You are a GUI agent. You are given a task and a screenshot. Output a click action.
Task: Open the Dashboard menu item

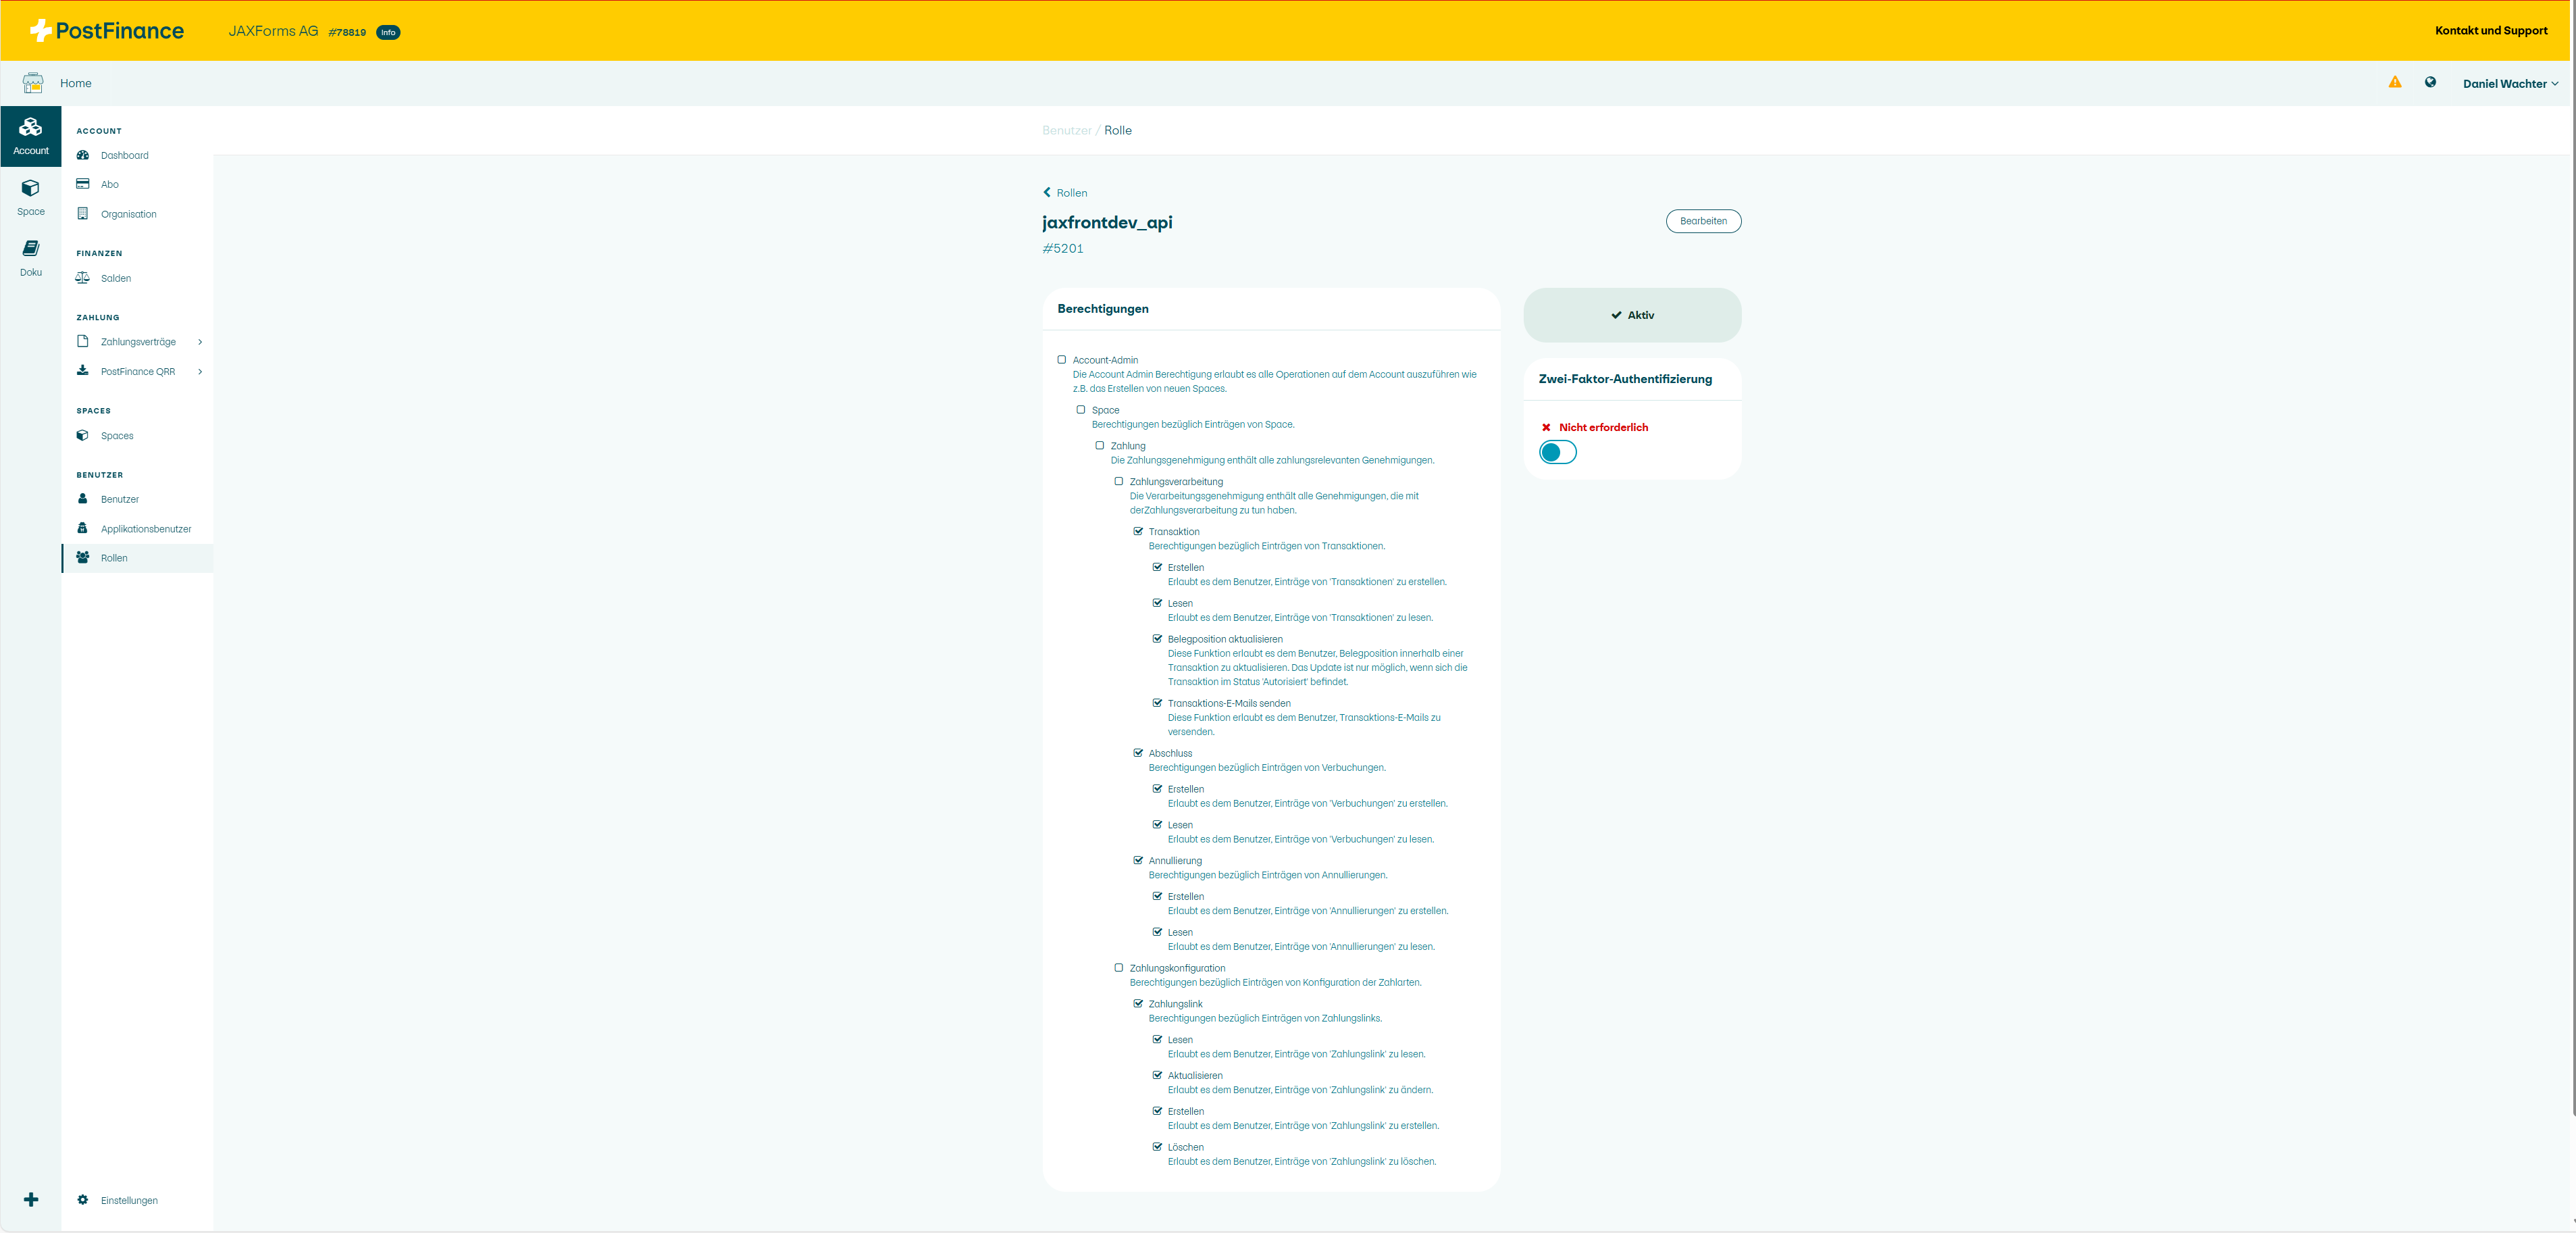(124, 156)
